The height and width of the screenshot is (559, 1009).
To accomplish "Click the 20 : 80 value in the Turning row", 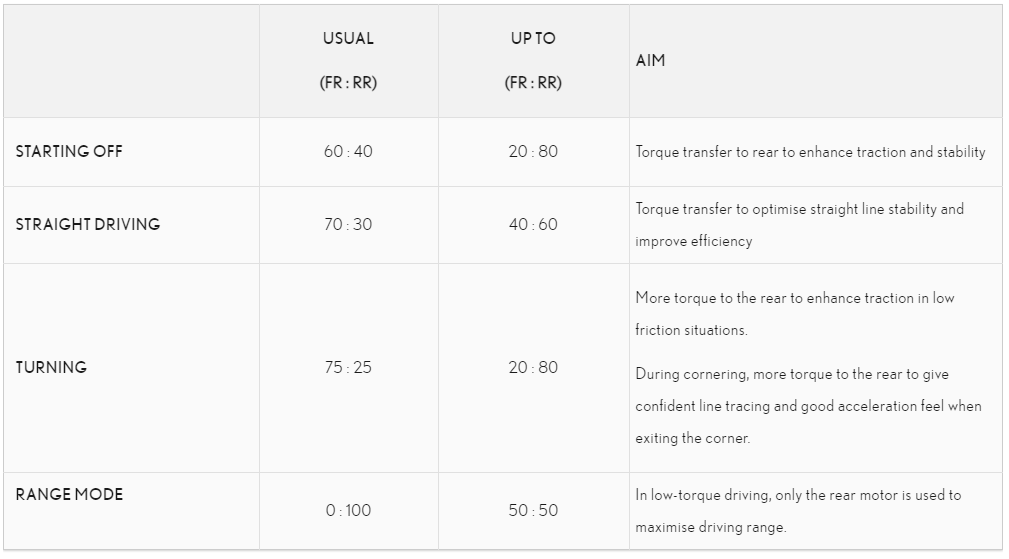I will tap(533, 368).
